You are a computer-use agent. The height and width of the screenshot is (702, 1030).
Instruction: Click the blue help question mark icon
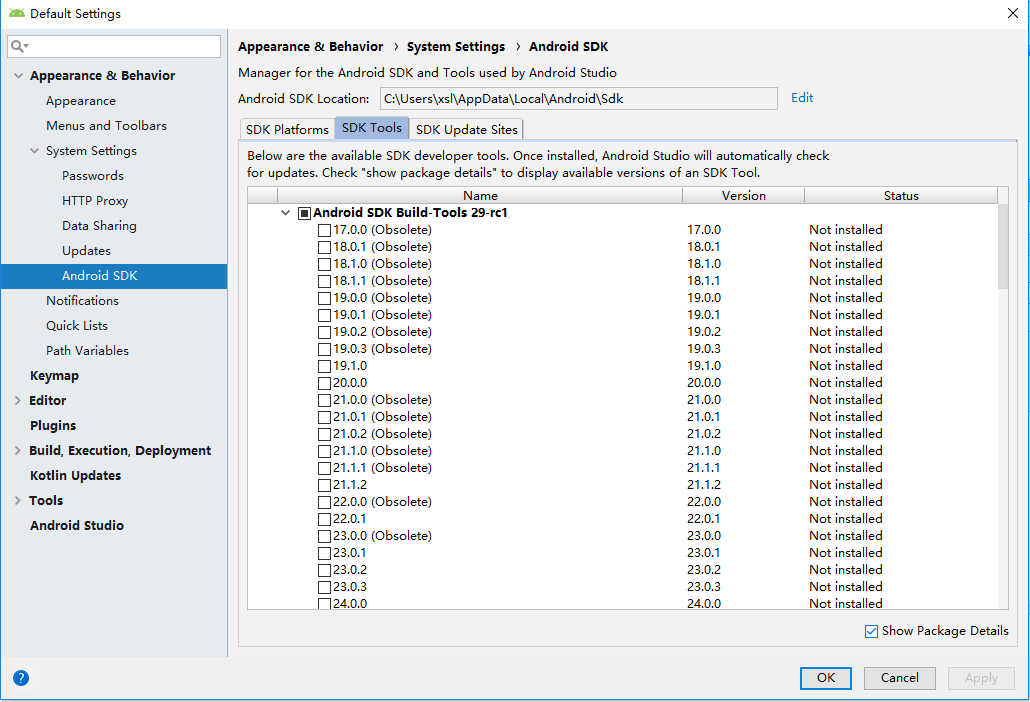point(21,678)
